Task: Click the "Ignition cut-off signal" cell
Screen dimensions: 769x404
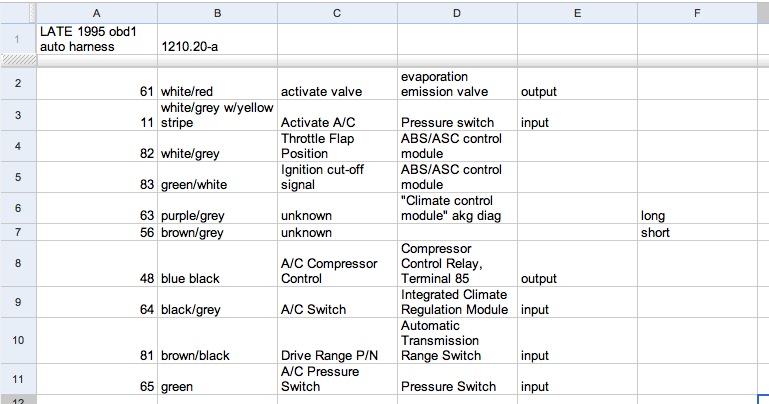Action: (x=336, y=177)
